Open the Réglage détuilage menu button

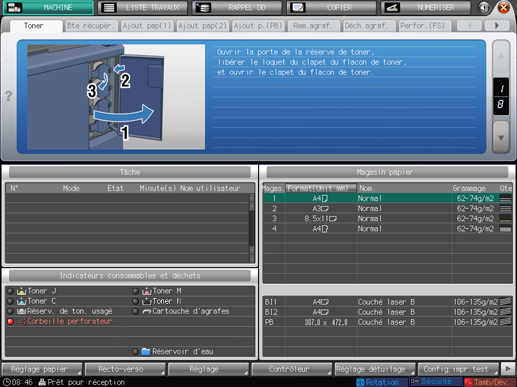coord(375,369)
